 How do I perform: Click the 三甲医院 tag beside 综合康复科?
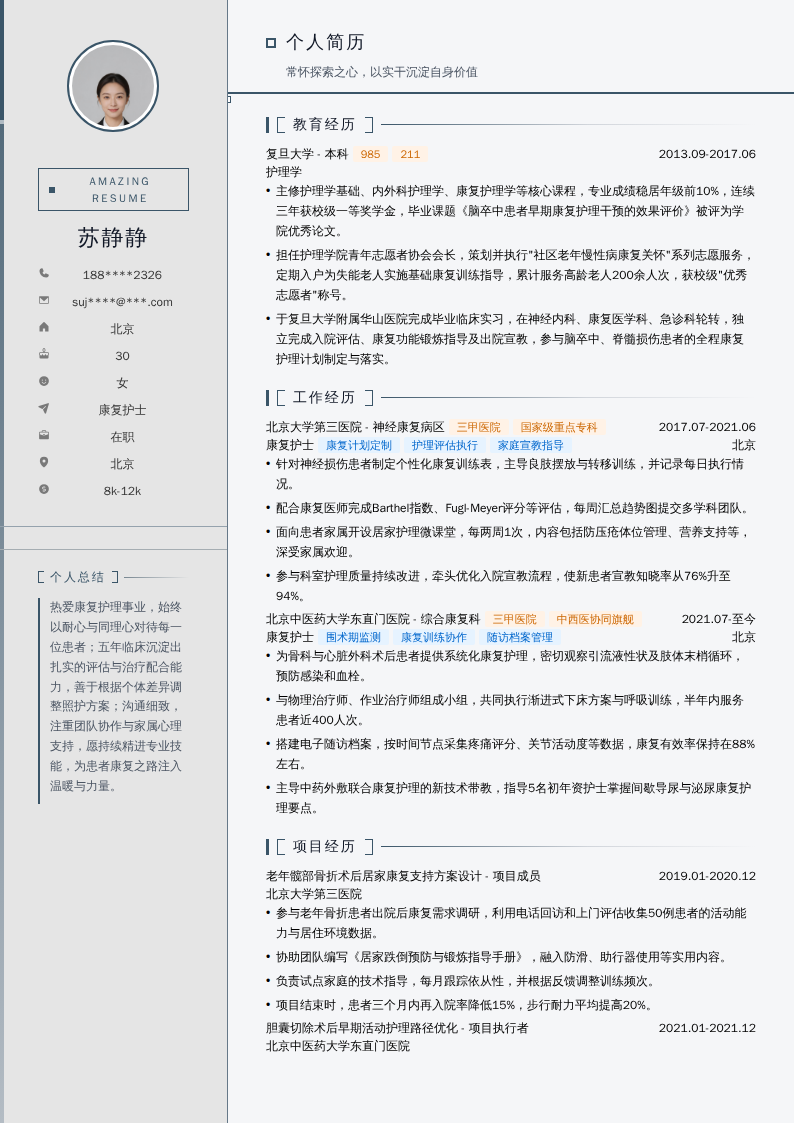[514, 619]
